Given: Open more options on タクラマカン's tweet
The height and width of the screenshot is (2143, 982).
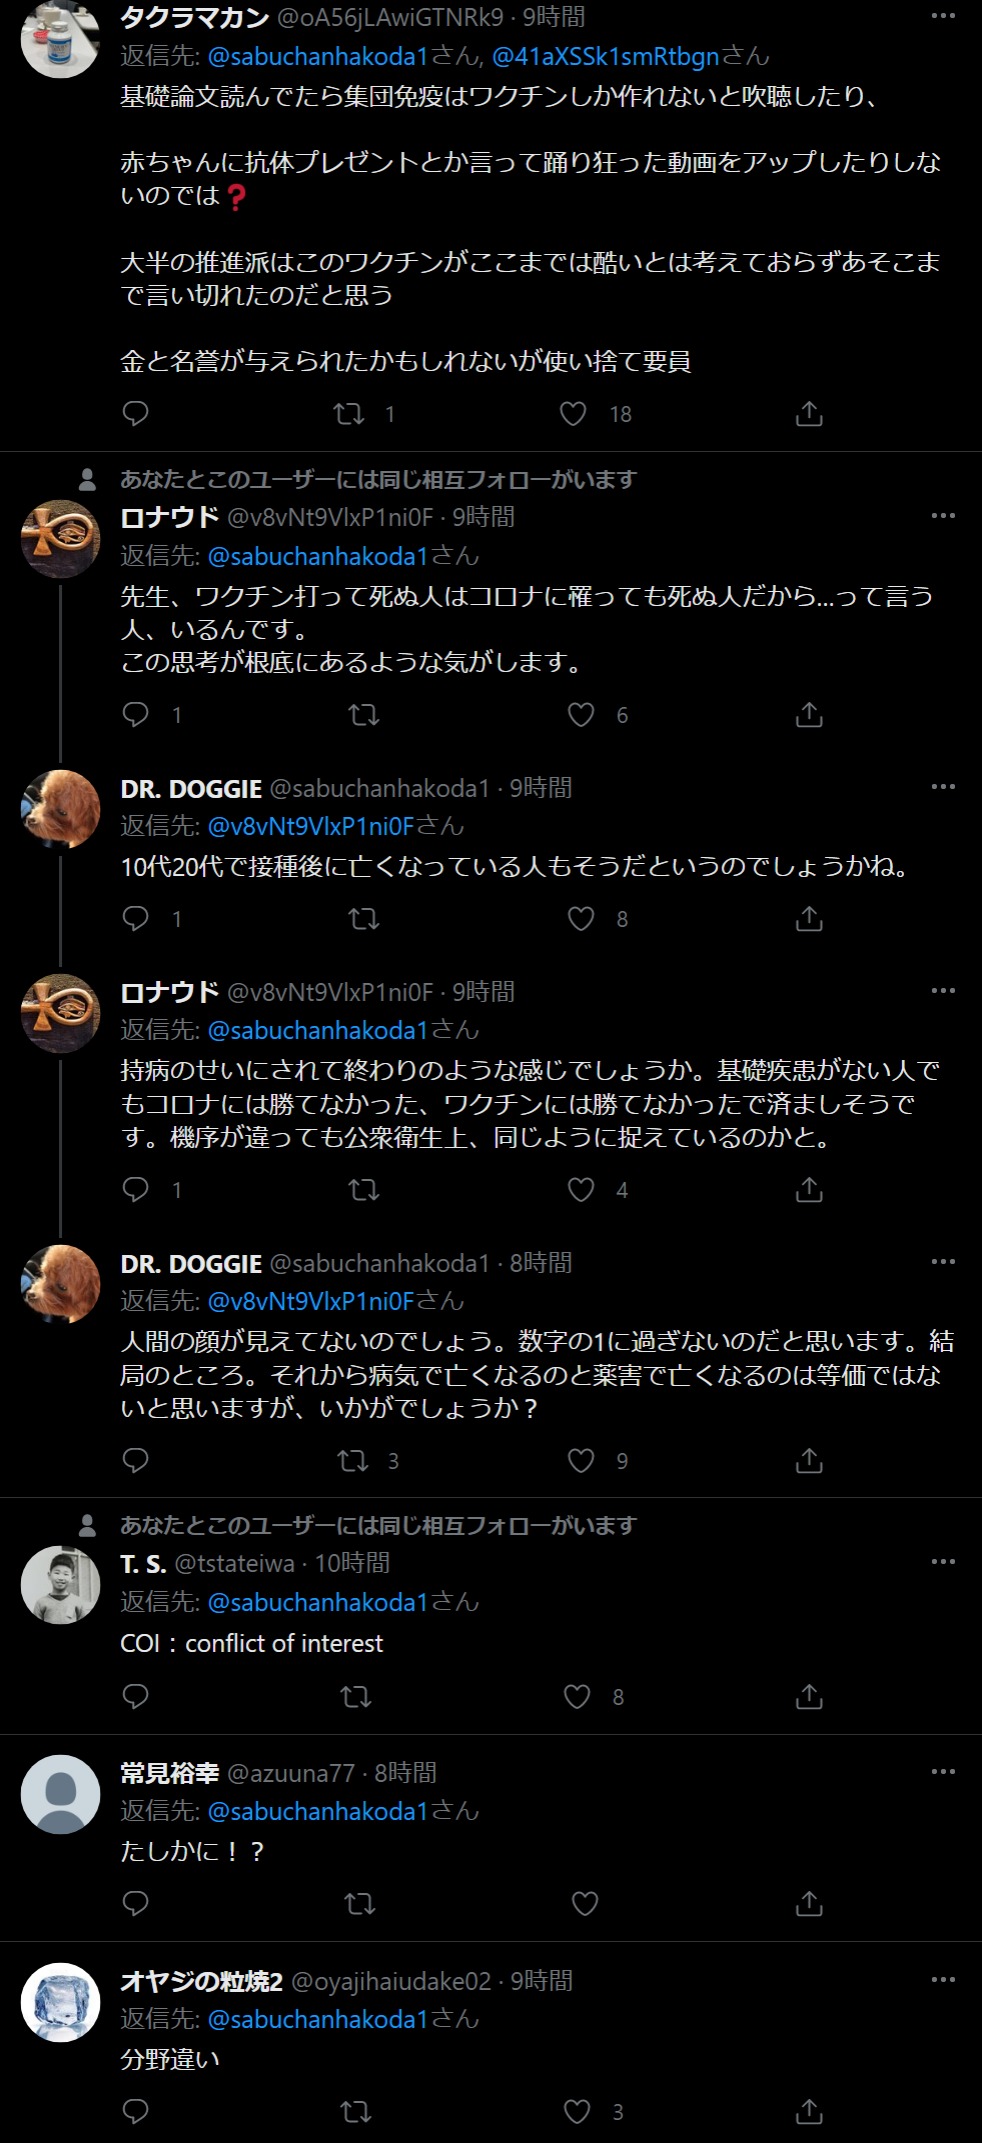Looking at the screenshot, I should pos(943,16).
